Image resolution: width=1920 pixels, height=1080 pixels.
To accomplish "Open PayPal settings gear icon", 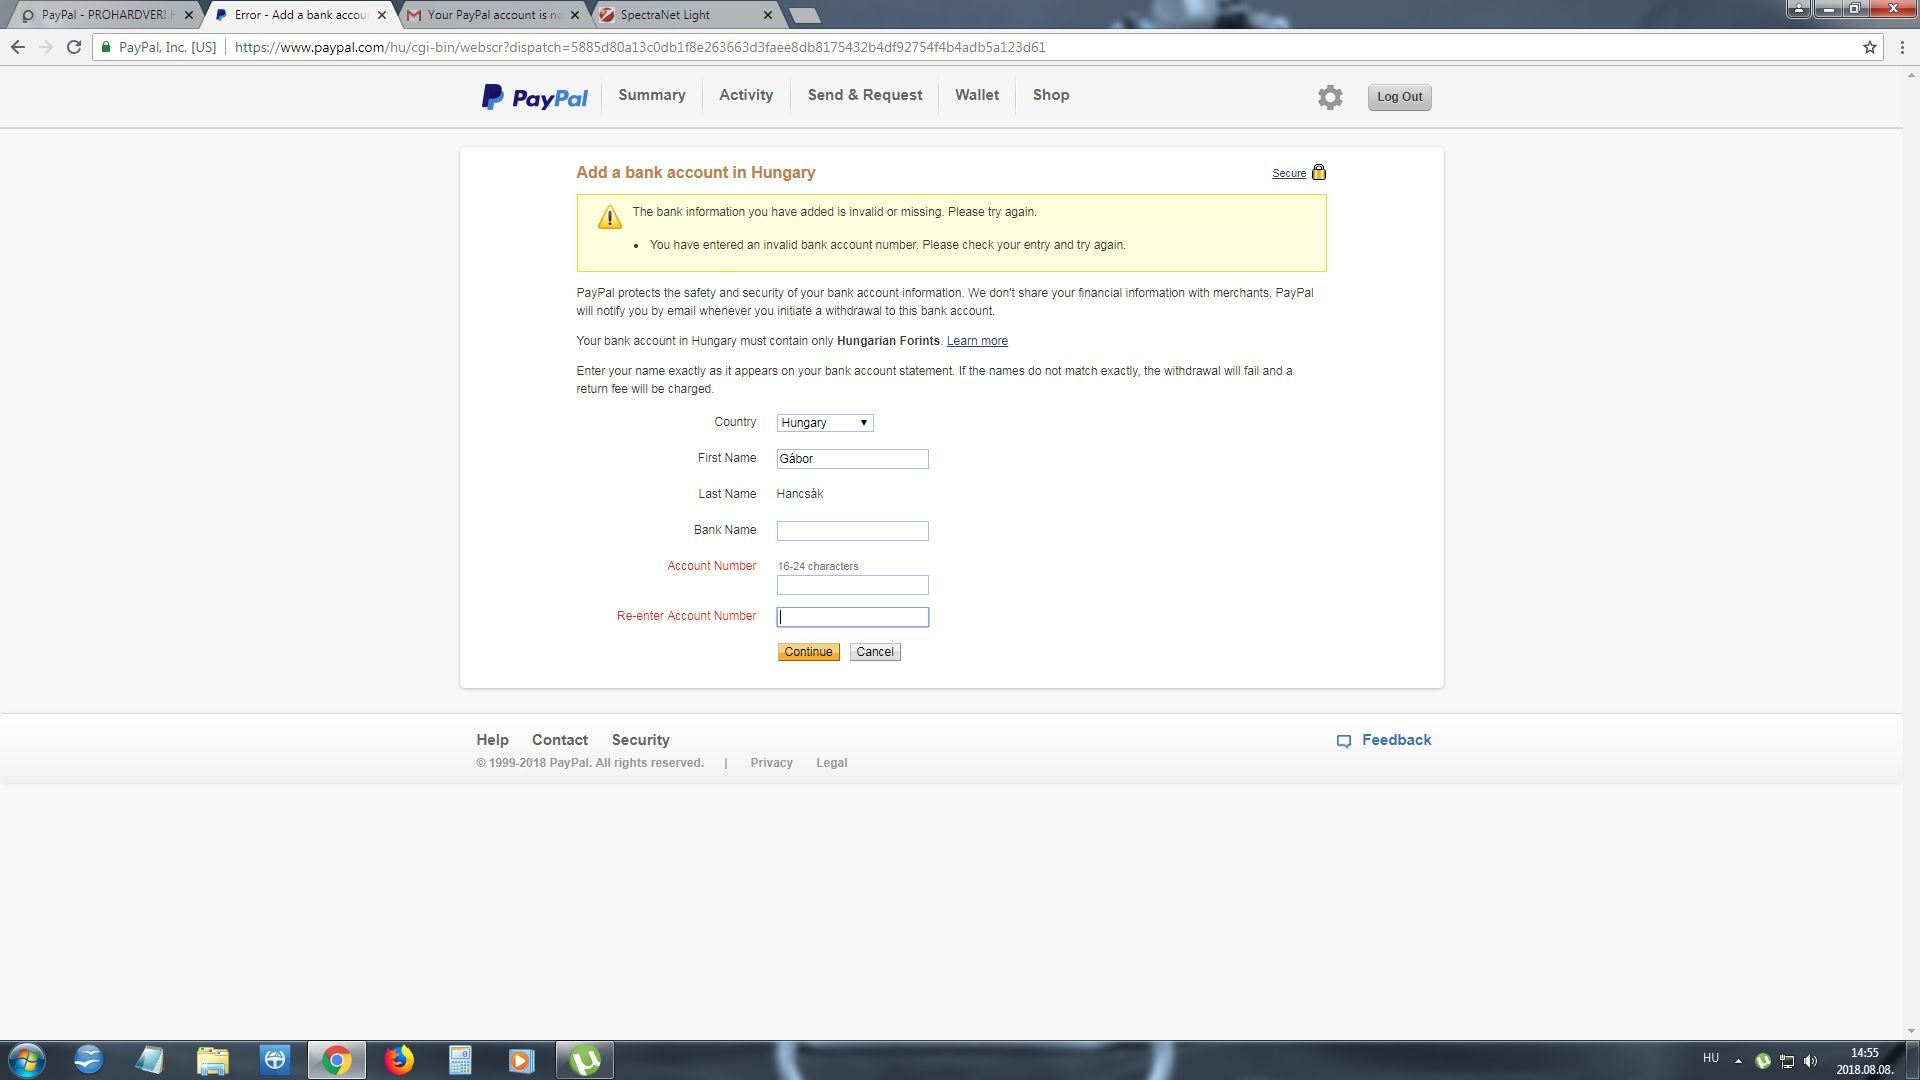I will pyautogui.click(x=1329, y=97).
